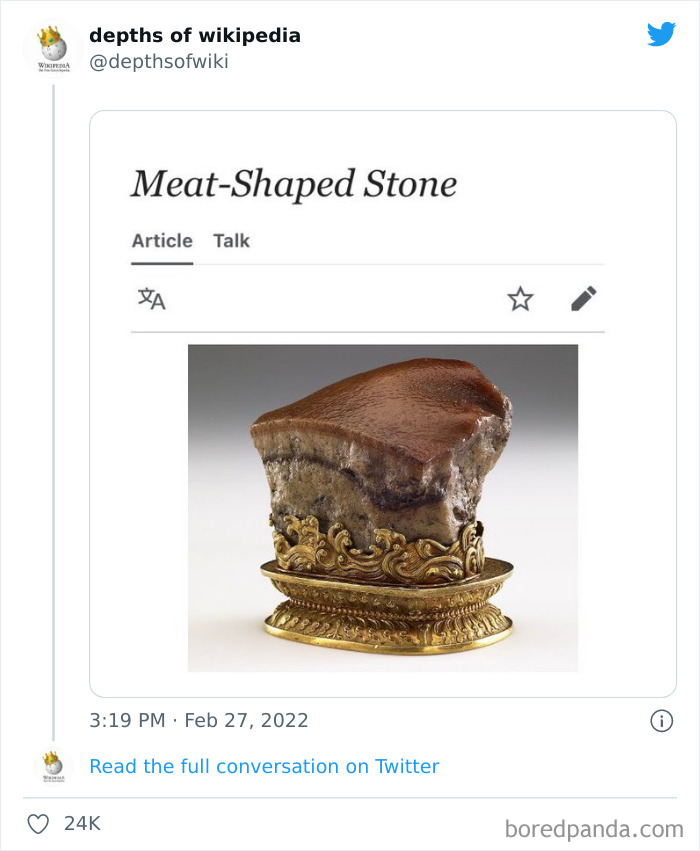Click the Meat-Shaped Stone article title
The width and height of the screenshot is (700, 851).
point(293,184)
